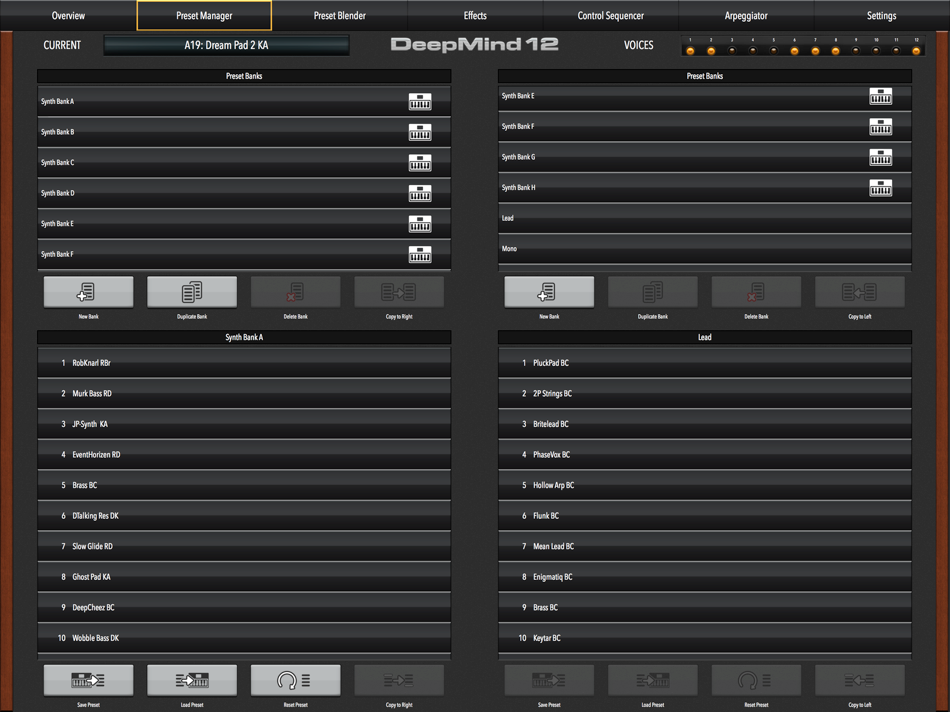Click the Load Preset icon on the left panel
Image resolution: width=950 pixels, height=712 pixels.
tap(191, 679)
